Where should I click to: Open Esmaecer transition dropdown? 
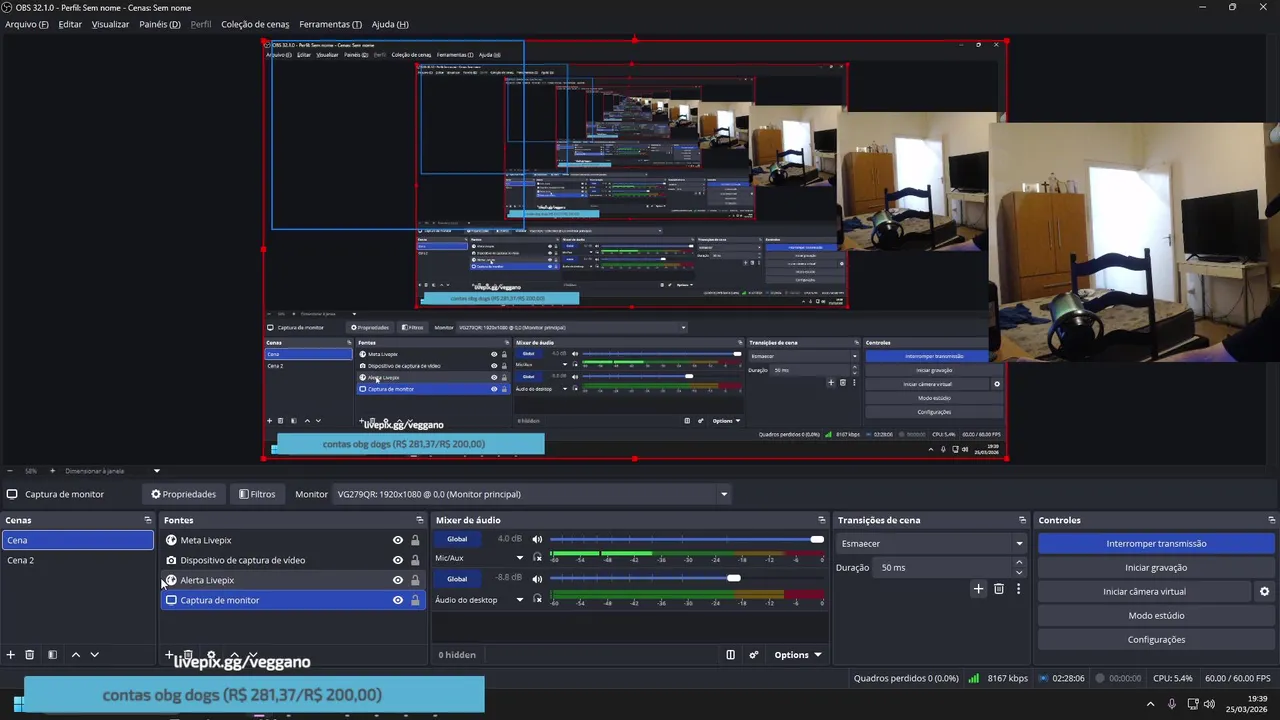(932, 544)
